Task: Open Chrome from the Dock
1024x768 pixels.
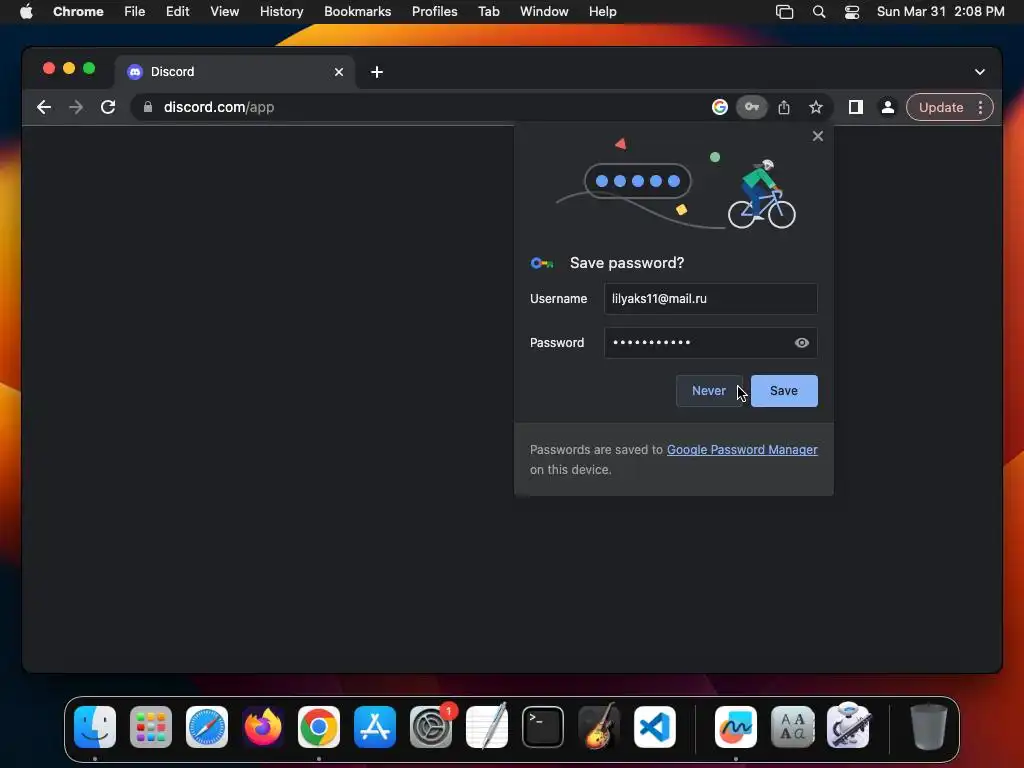Action: point(319,727)
